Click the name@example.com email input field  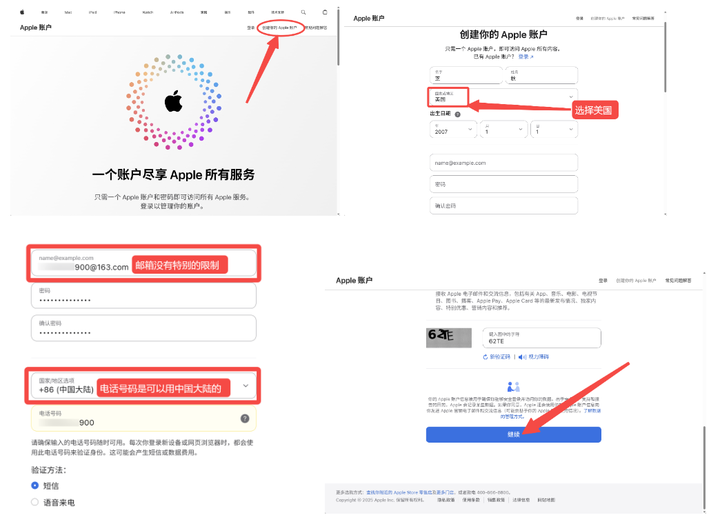tap(503, 163)
